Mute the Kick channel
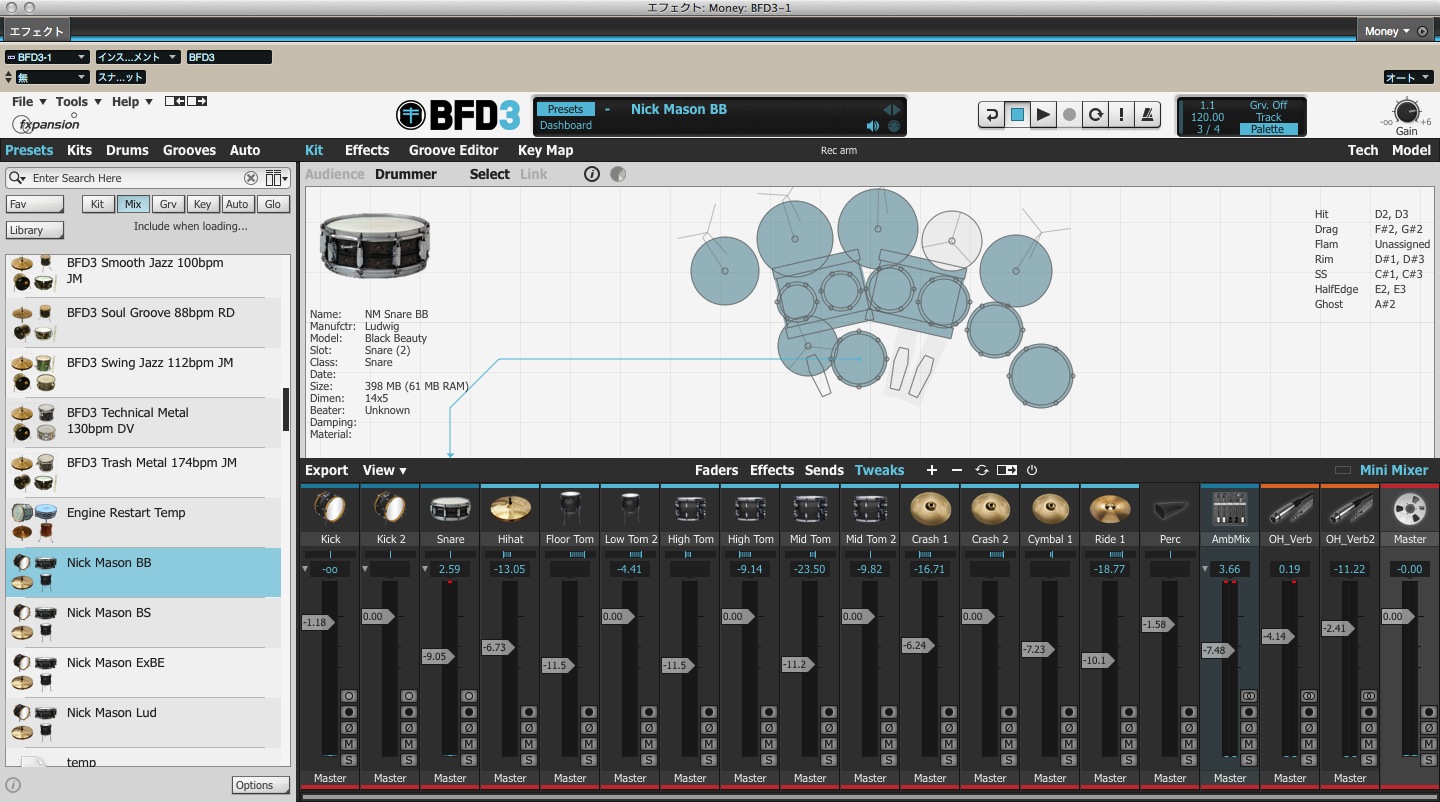 pos(349,744)
